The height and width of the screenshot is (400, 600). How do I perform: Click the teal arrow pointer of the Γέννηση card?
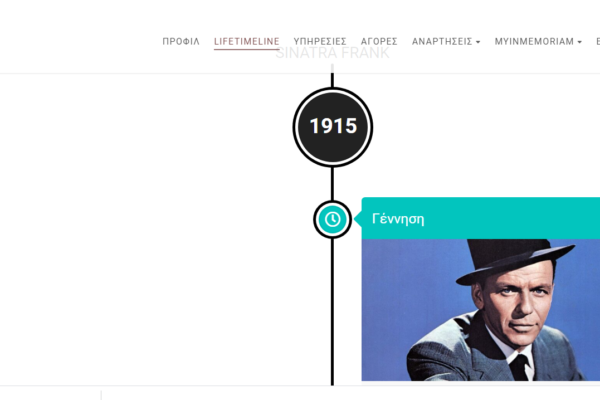click(357, 219)
